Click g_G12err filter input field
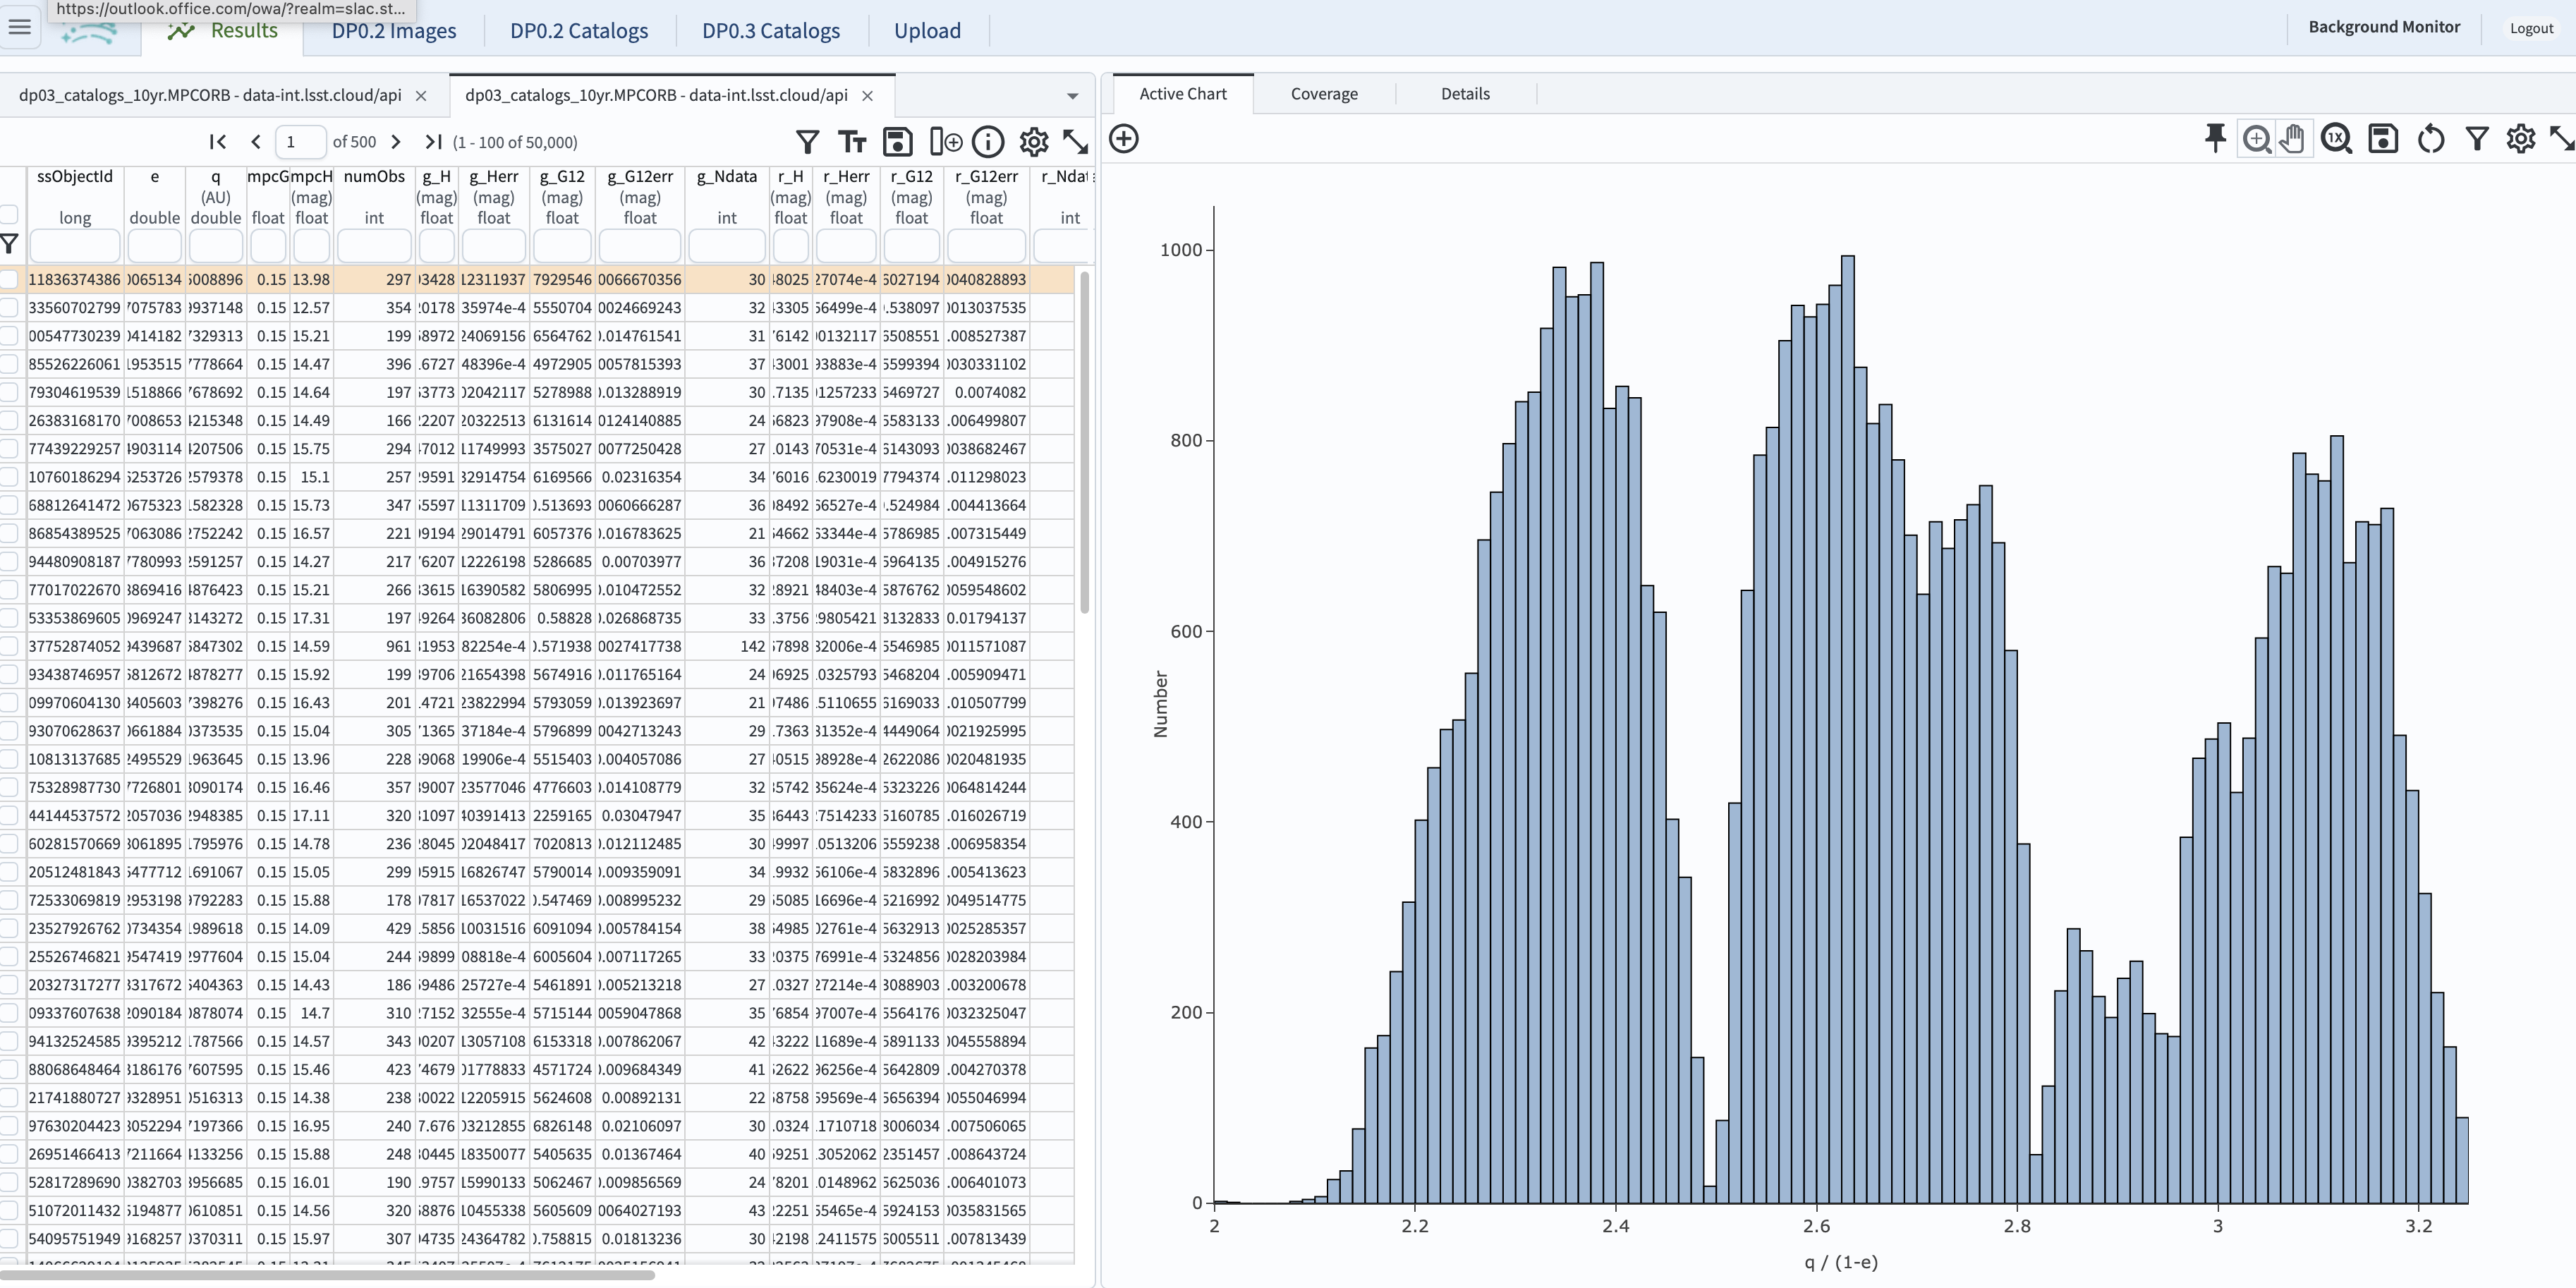The height and width of the screenshot is (1288, 2576). tap(640, 245)
